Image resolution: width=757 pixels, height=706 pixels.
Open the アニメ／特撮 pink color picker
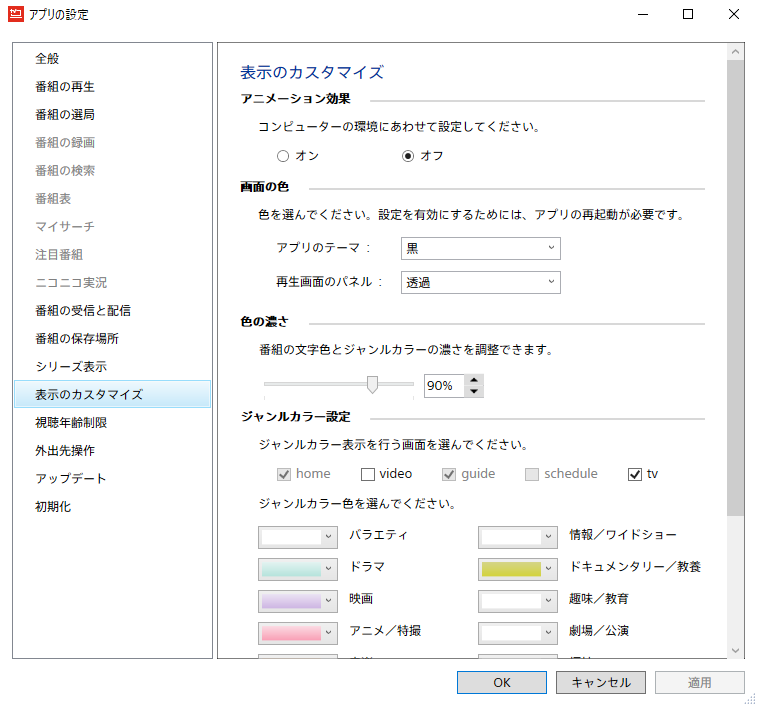pos(297,632)
